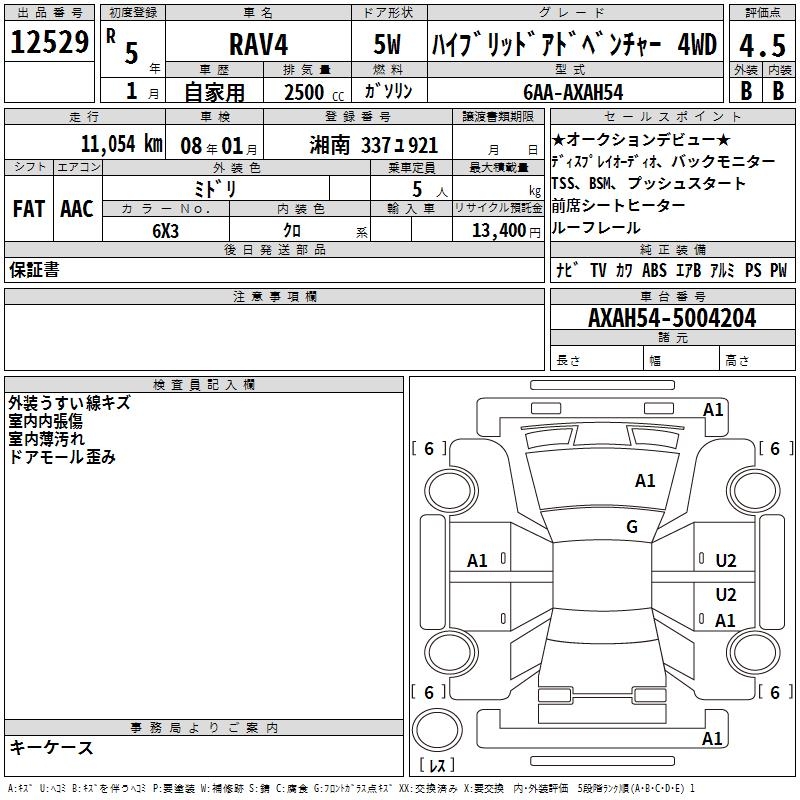Select registration number 湘南 337ユ921

pos(373,145)
